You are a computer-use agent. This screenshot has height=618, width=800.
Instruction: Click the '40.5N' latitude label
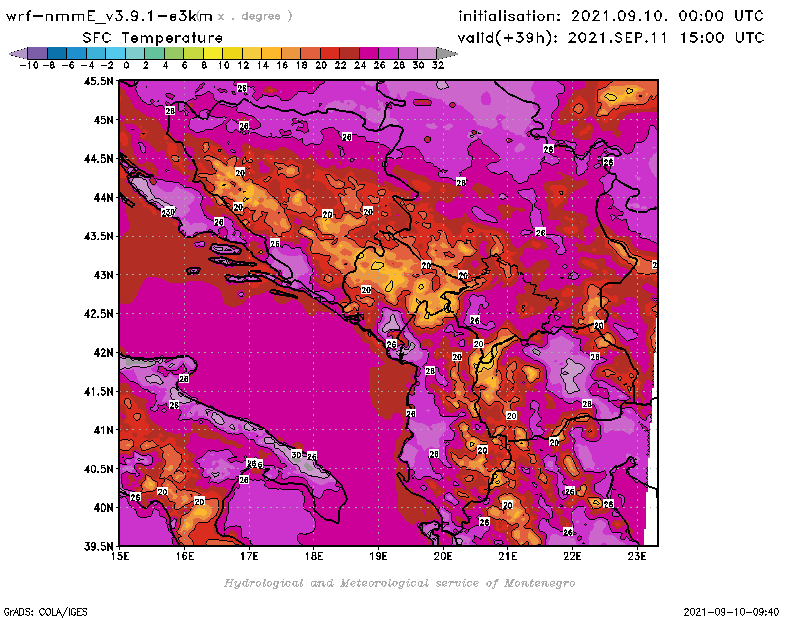coord(98,468)
